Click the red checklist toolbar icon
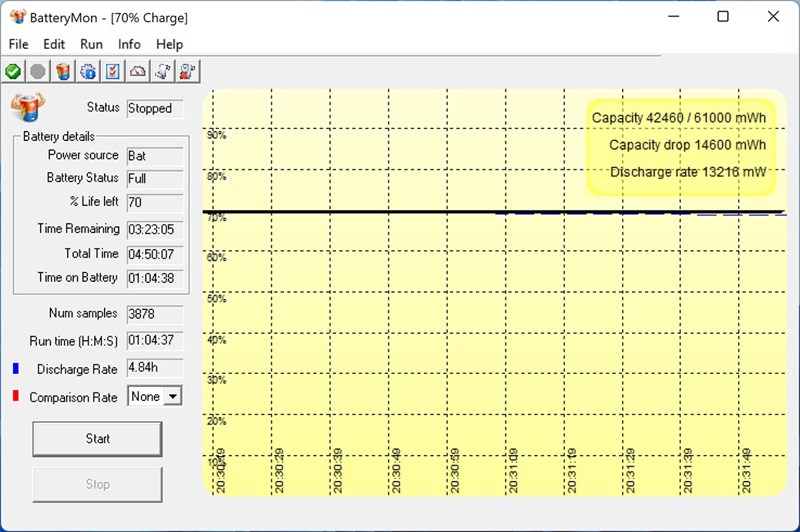This screenshot has height=532, width=800. (x=113, y=71)
